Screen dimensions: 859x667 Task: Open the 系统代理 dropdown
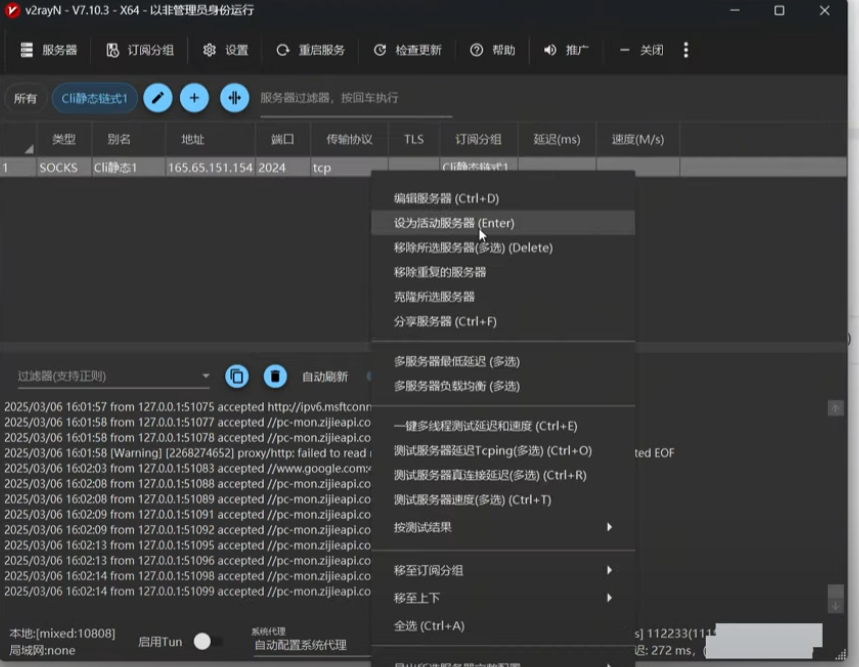(x=310, y=645)
